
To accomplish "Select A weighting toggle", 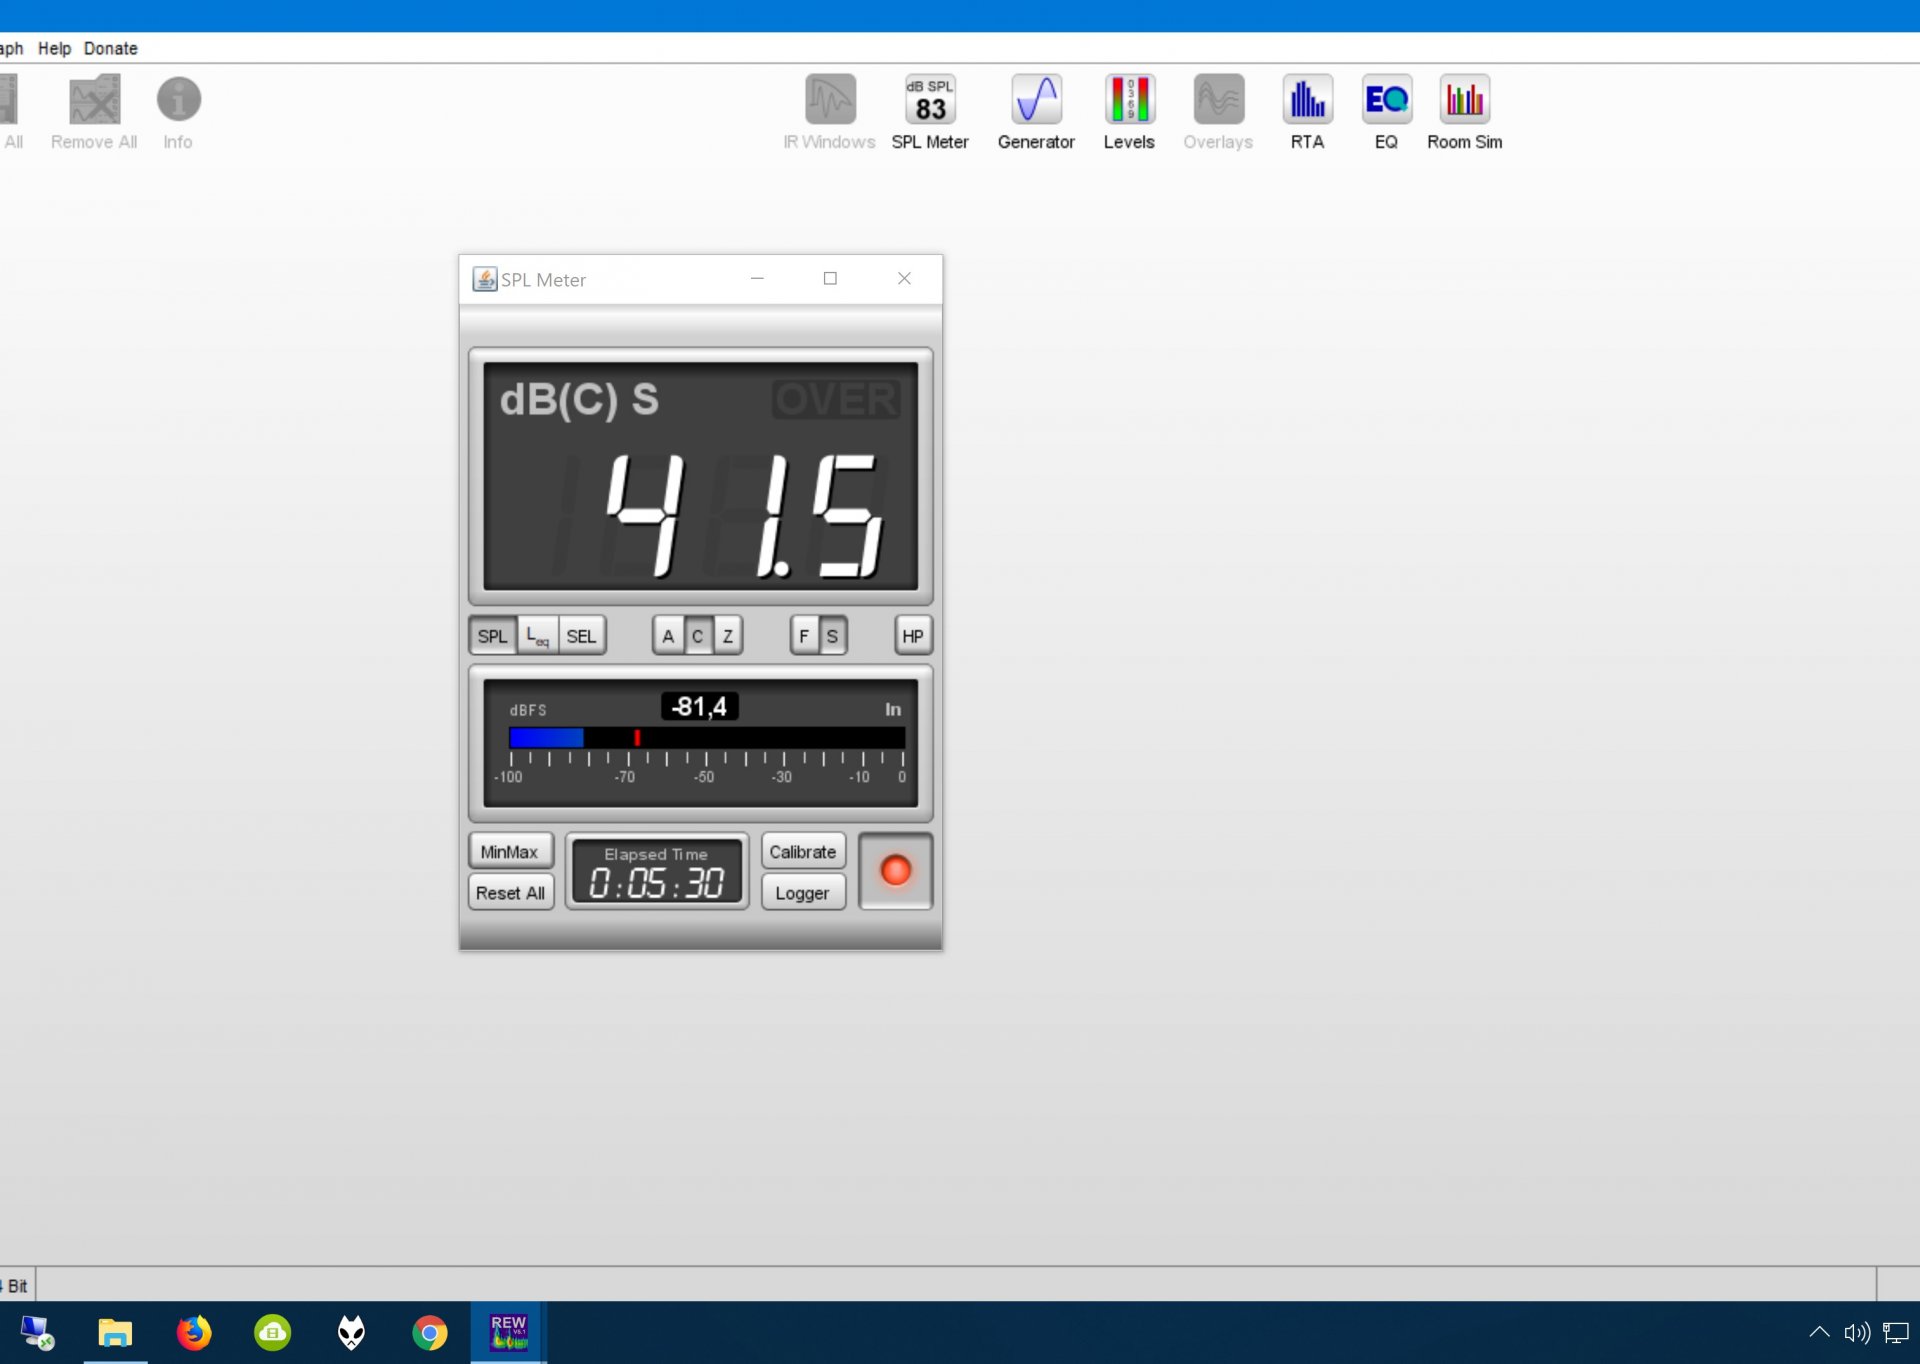I will tap(668, 636).
